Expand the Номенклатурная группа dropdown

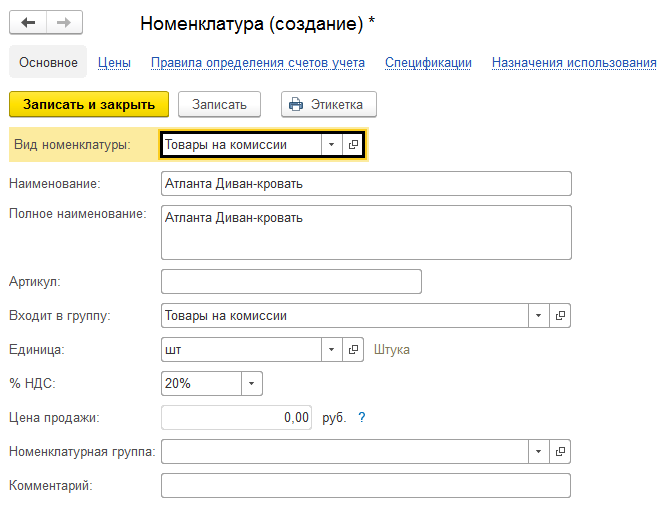539,452
